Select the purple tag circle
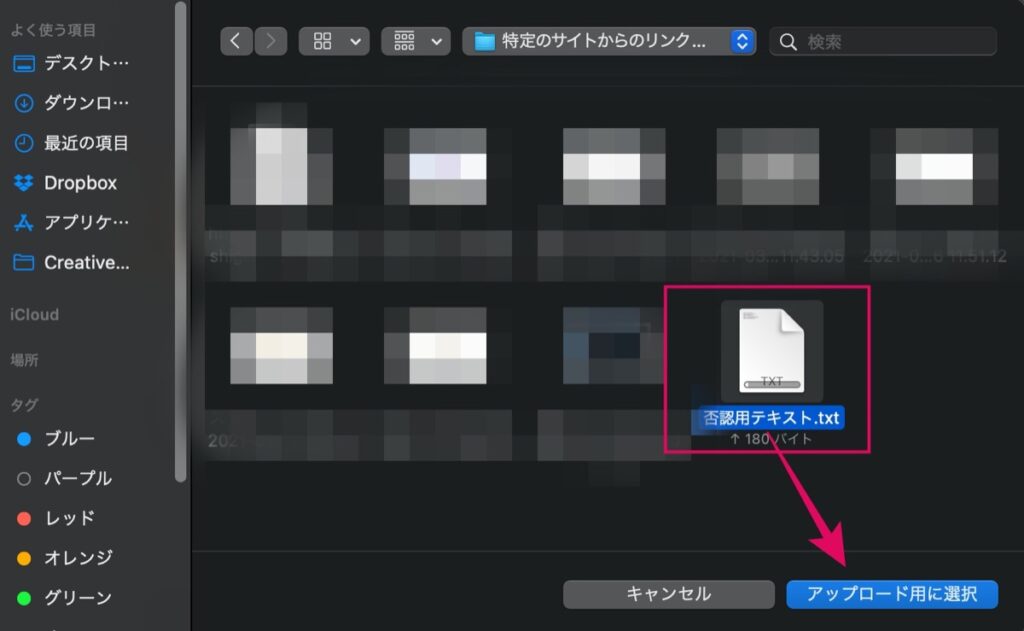This screenshot has height=631, width=1024. (24, 479)
